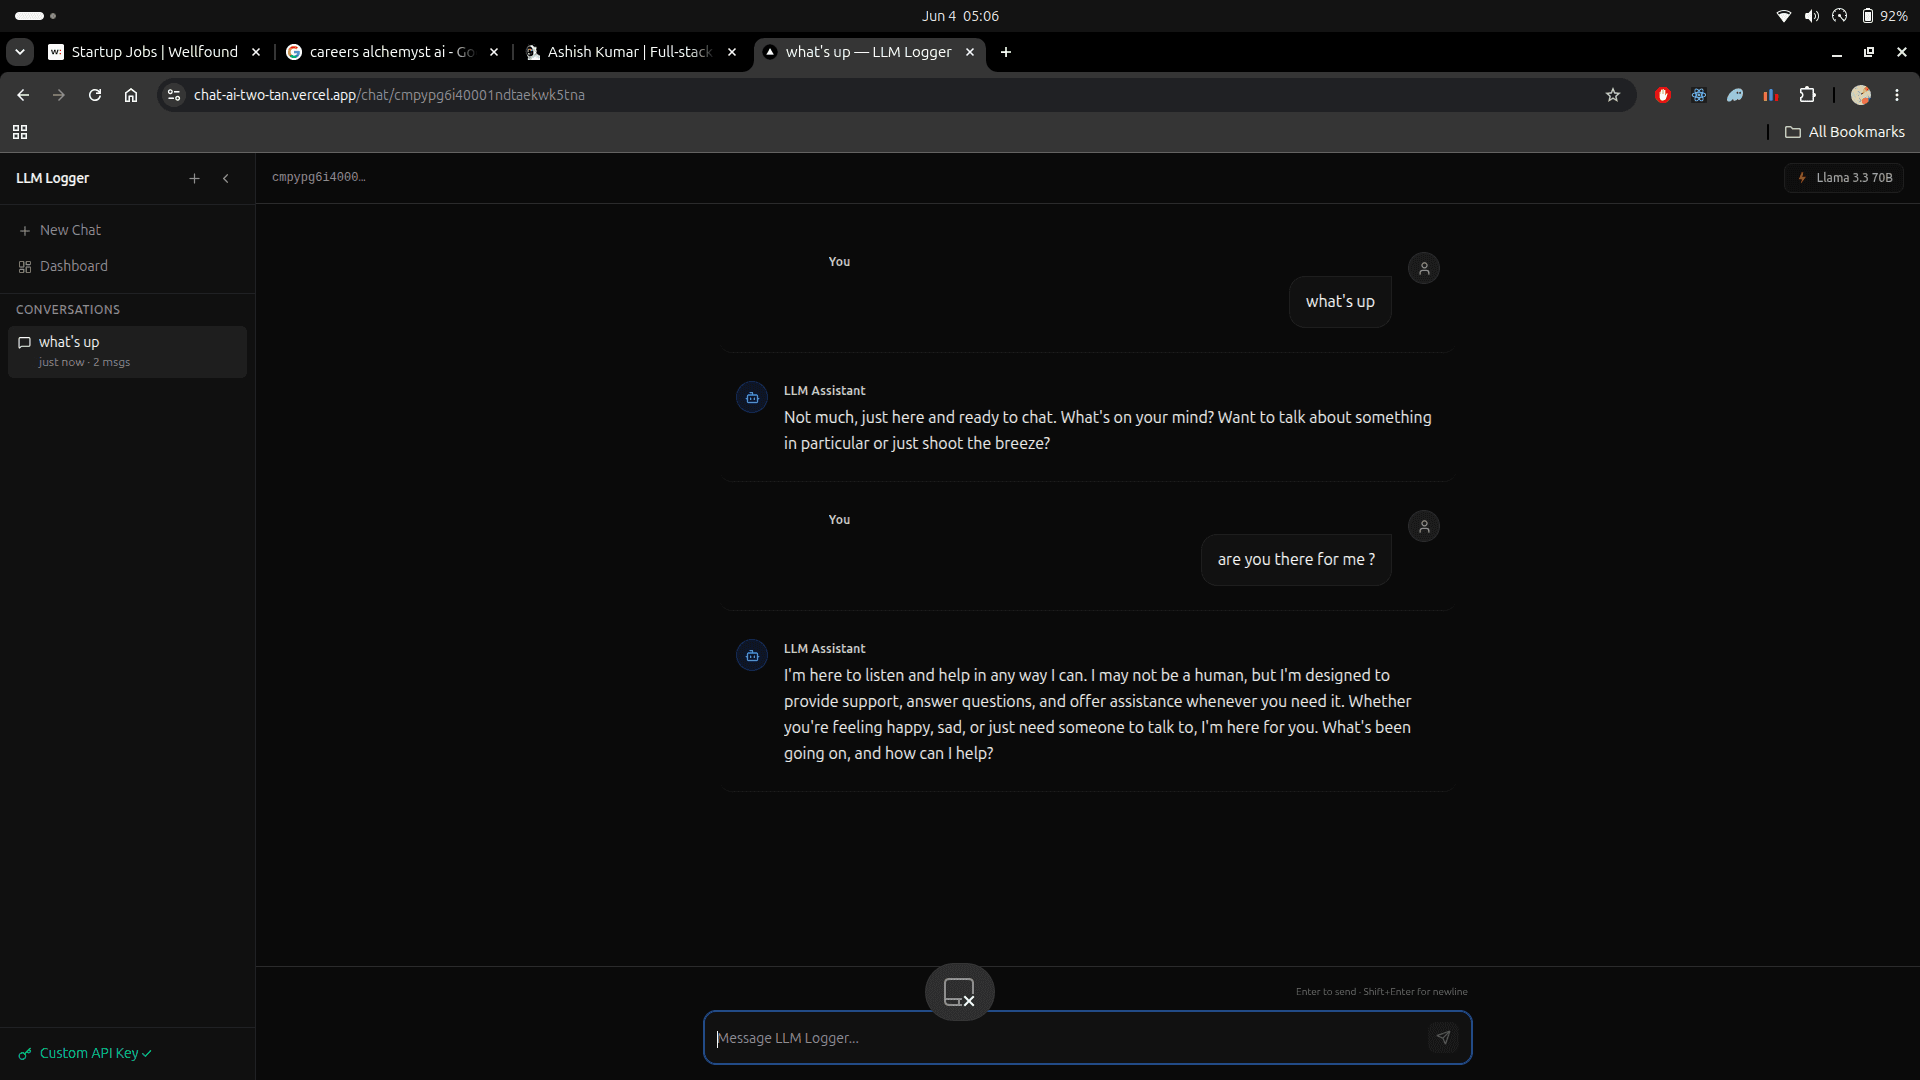Focus the Message LLM Logger input

1065,1038
